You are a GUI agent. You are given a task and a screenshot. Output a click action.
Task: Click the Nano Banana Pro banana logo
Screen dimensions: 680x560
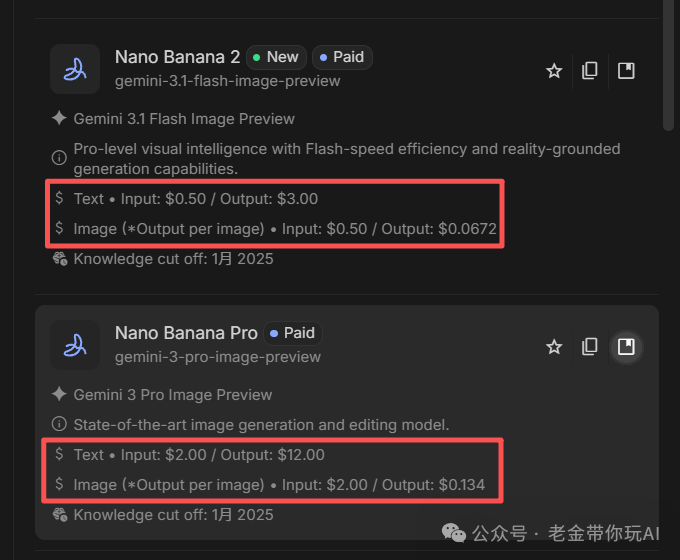pos(75,345)
